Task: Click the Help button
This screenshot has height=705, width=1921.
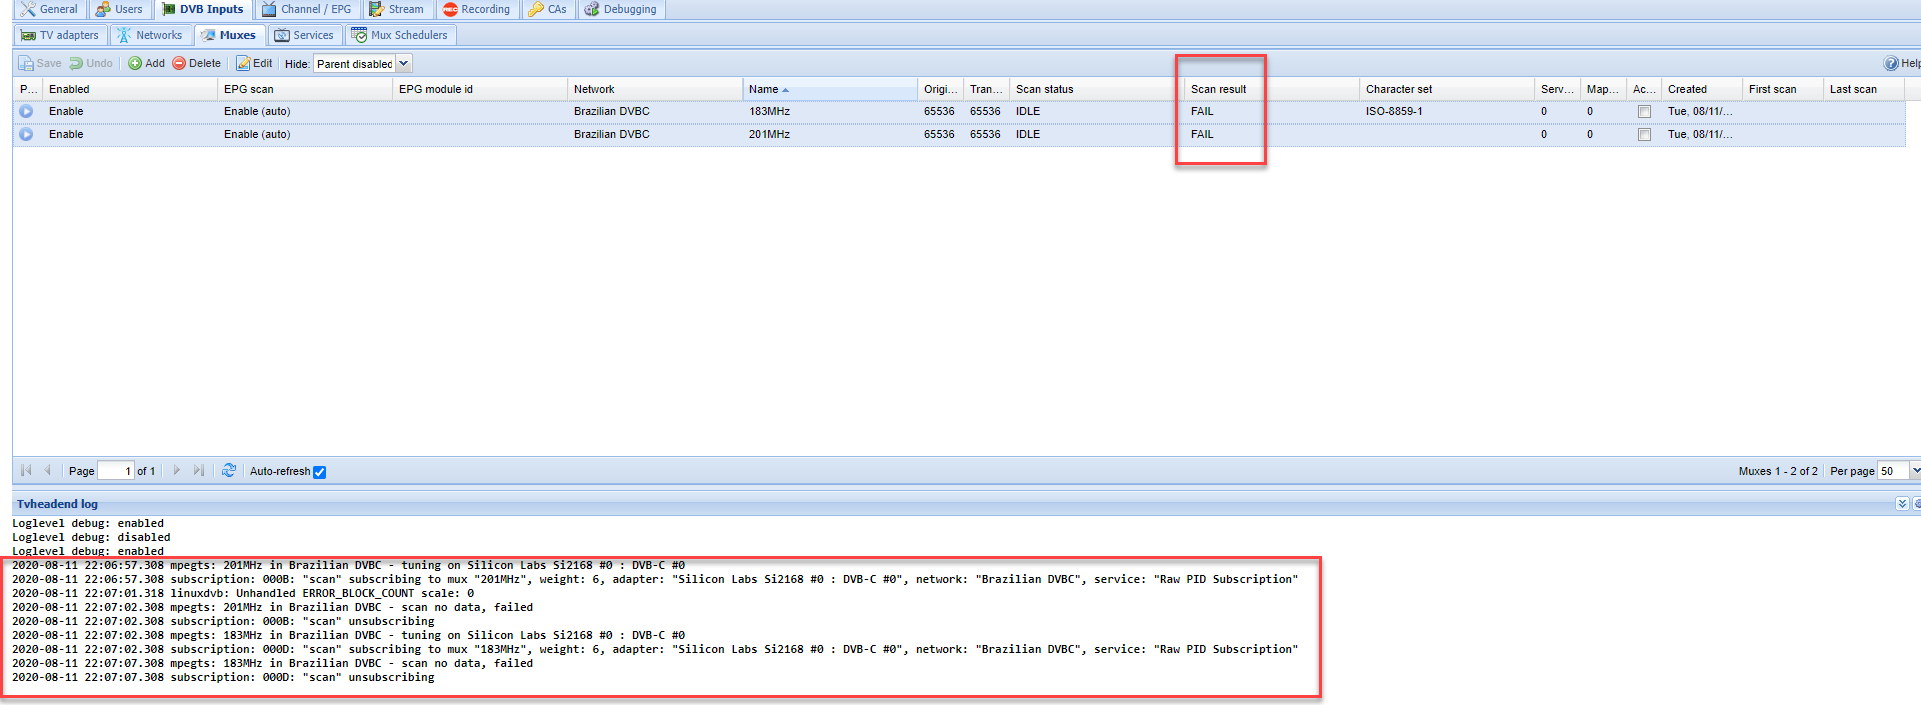Action: [1901, 64]
